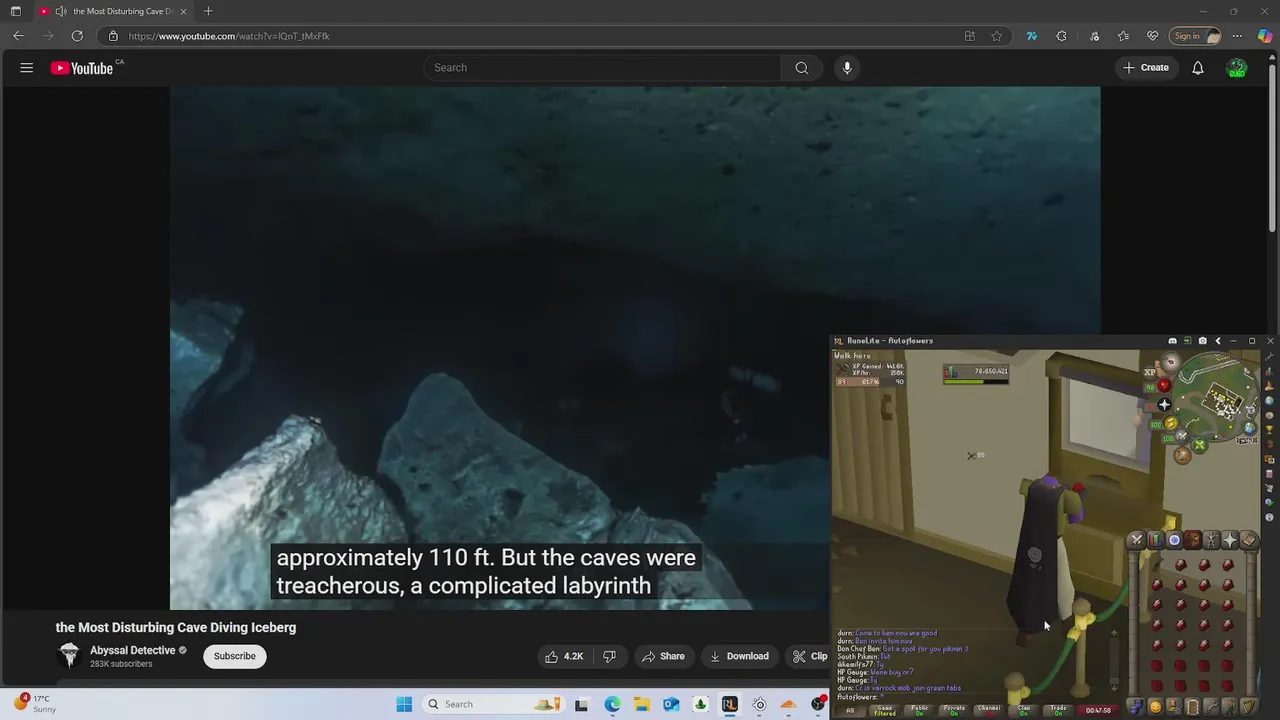Click the YouTube search input field
1280x720 pixels.
pyautogui.click(x=602, y=68)
